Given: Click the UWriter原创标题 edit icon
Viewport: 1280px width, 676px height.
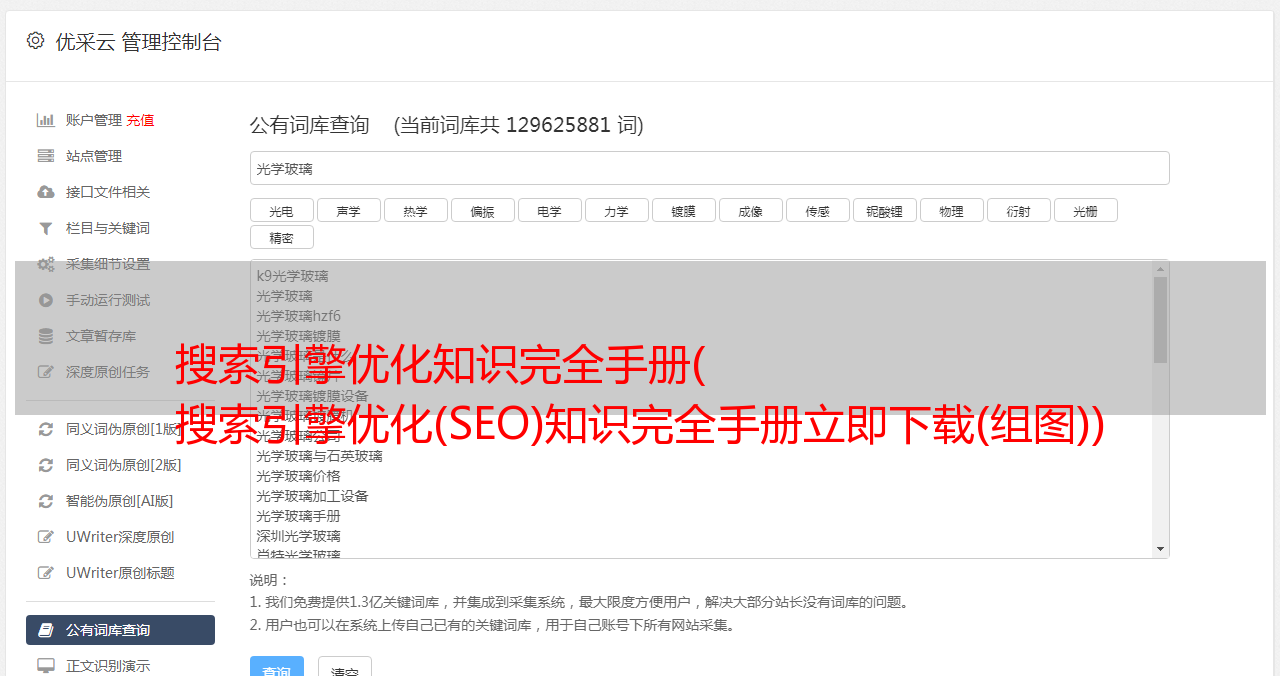Looking at the screenshot, I should click(x=45, y=573).
